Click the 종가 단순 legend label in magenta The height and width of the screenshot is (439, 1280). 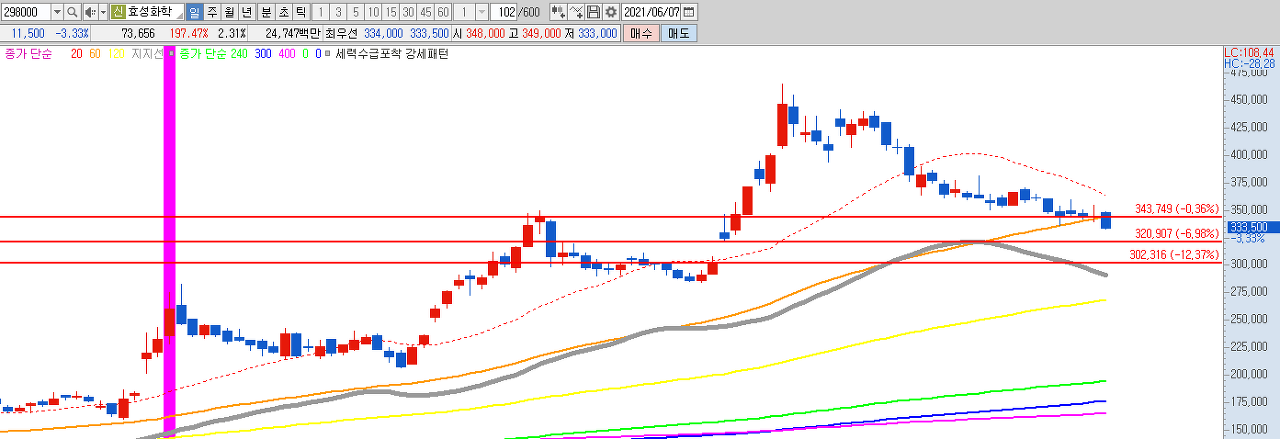tap(28, 53)
